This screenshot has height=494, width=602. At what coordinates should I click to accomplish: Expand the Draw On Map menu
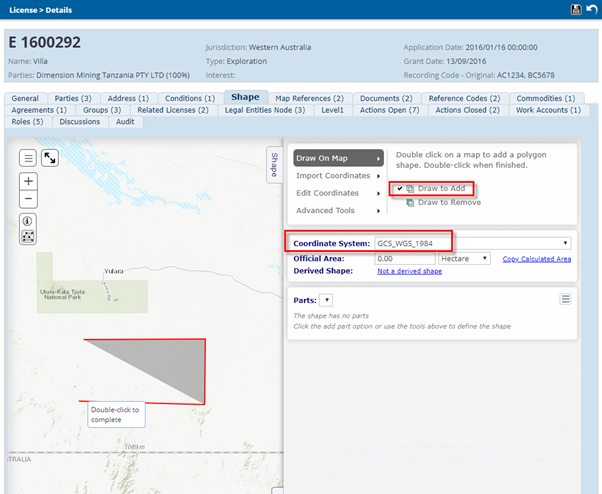click(x=338, y=158)
